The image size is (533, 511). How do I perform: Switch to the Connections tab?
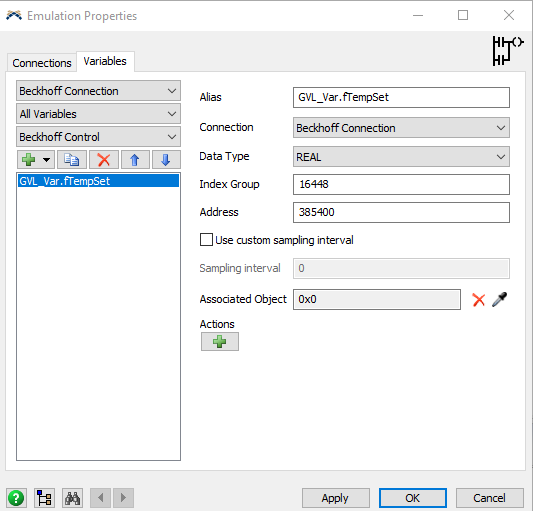42,63
